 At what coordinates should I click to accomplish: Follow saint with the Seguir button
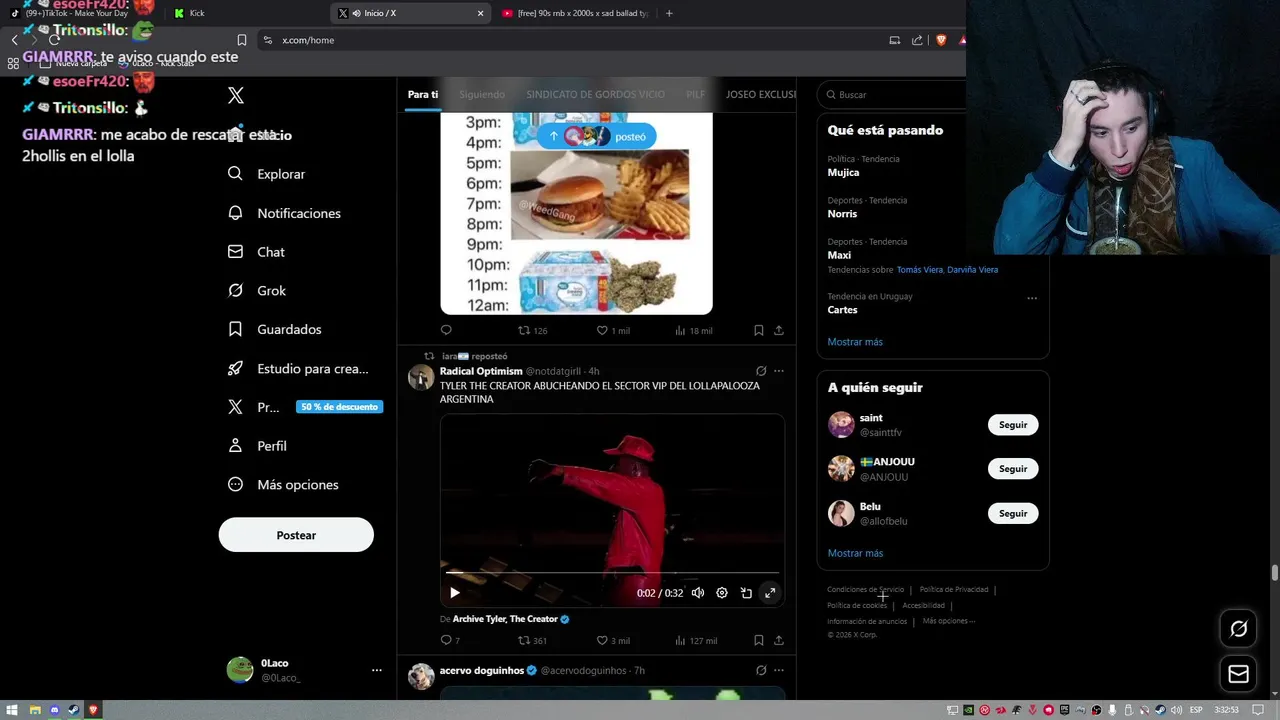(1013, 425)
